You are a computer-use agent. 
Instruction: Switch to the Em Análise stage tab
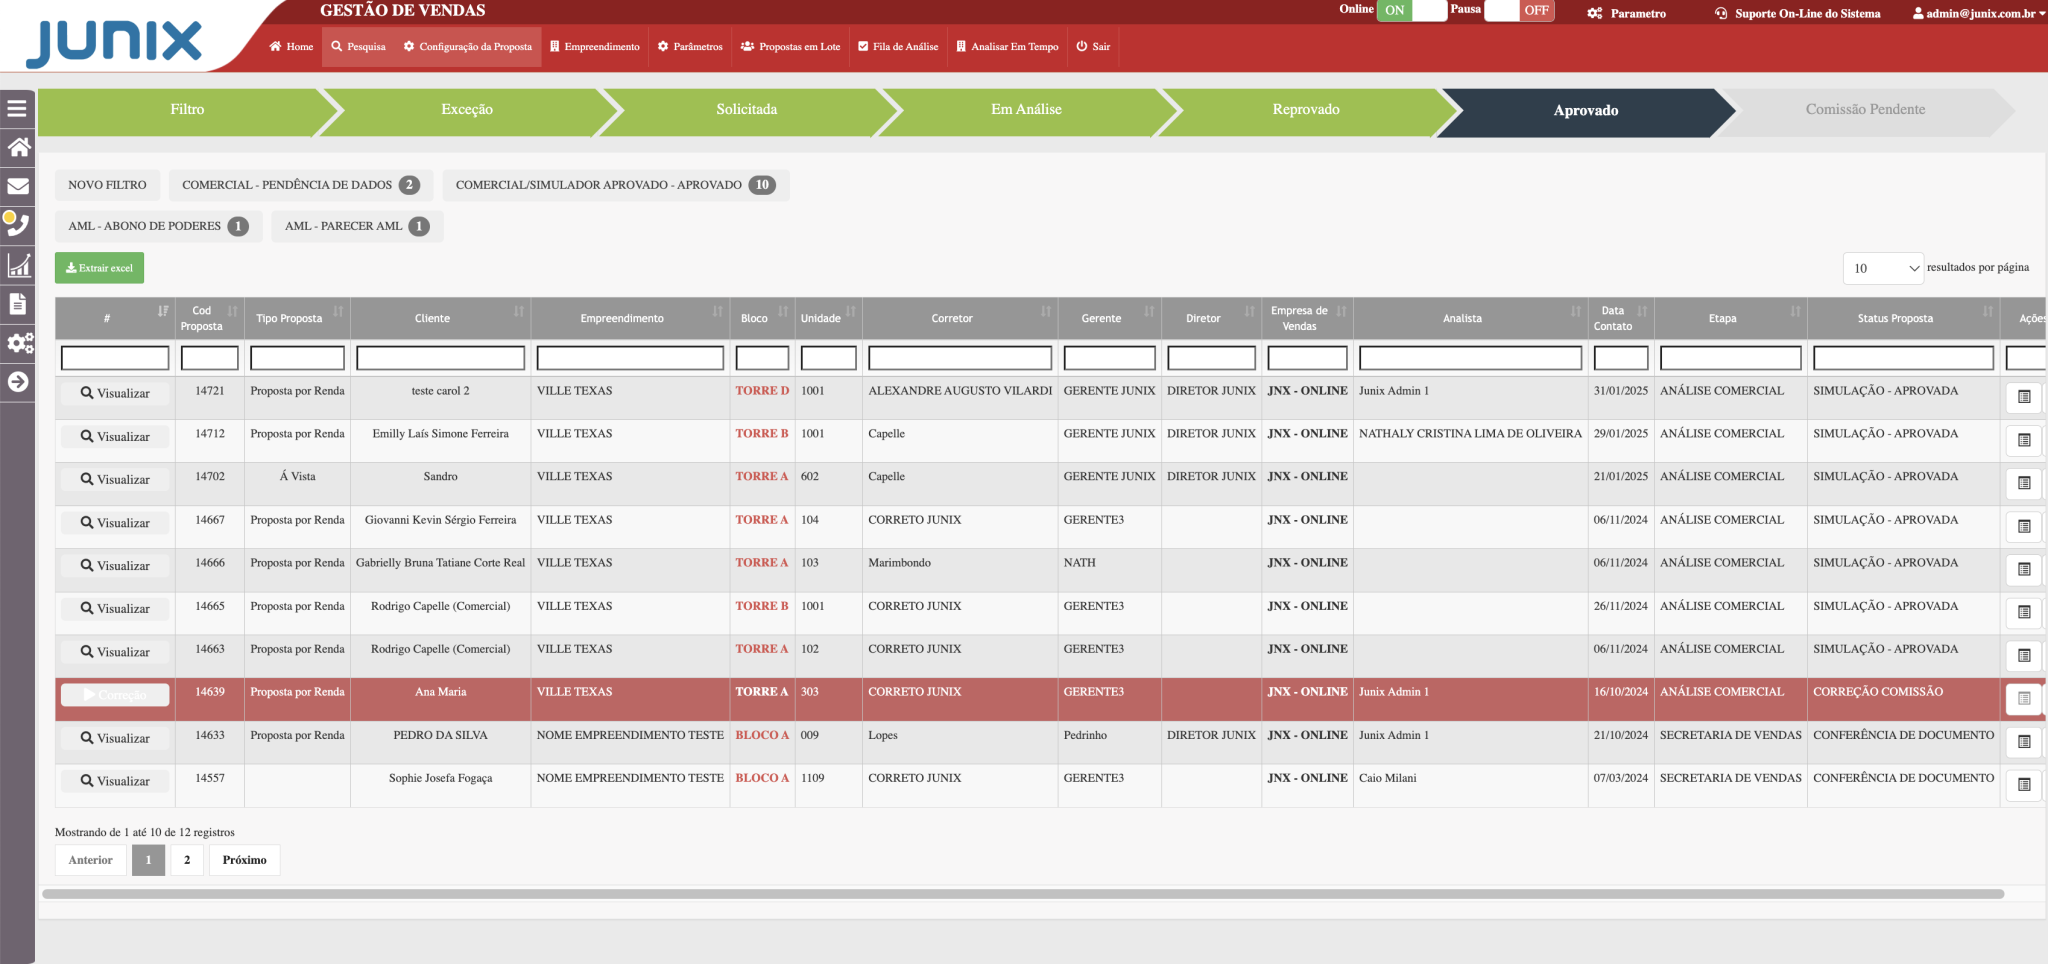1026,110
